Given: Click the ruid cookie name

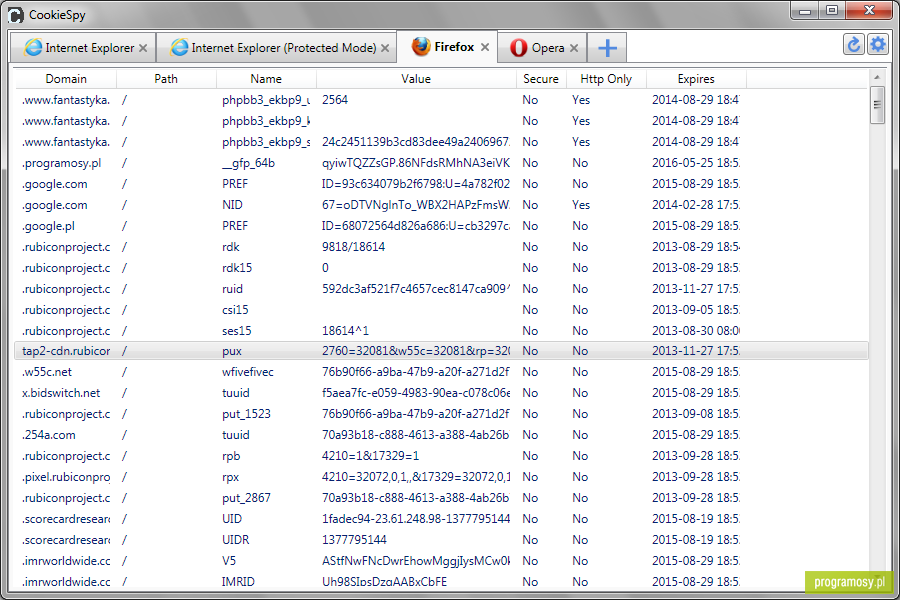Looking at the screenshot, I should 232,289.
